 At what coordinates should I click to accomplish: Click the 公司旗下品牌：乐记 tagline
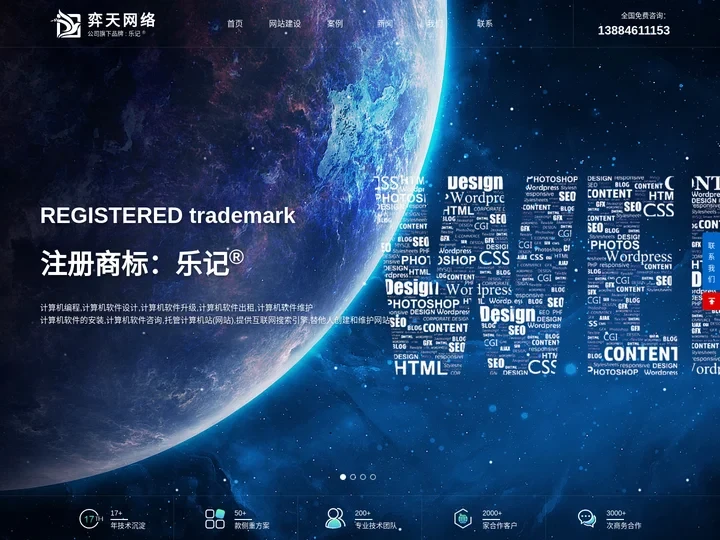pos(117,34)
